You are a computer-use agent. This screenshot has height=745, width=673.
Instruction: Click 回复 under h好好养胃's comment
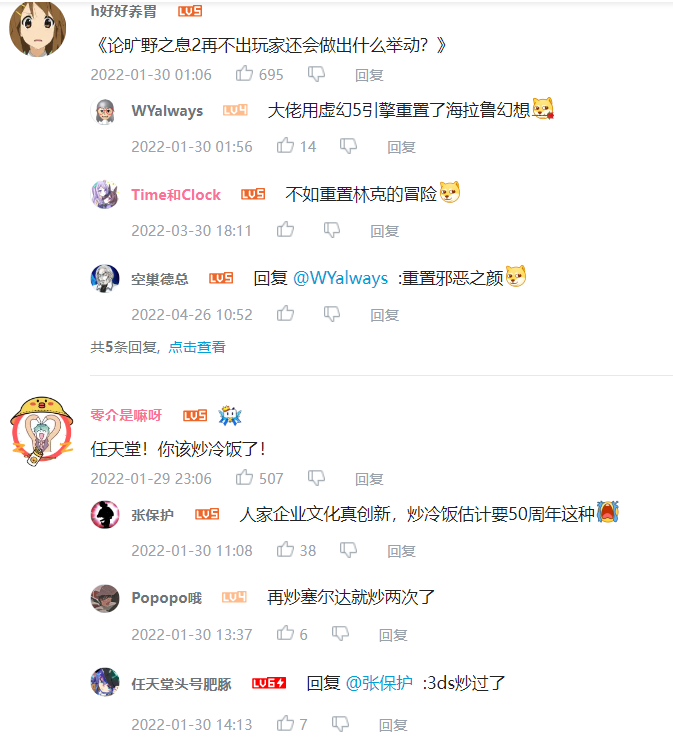(x=369, y=75)
